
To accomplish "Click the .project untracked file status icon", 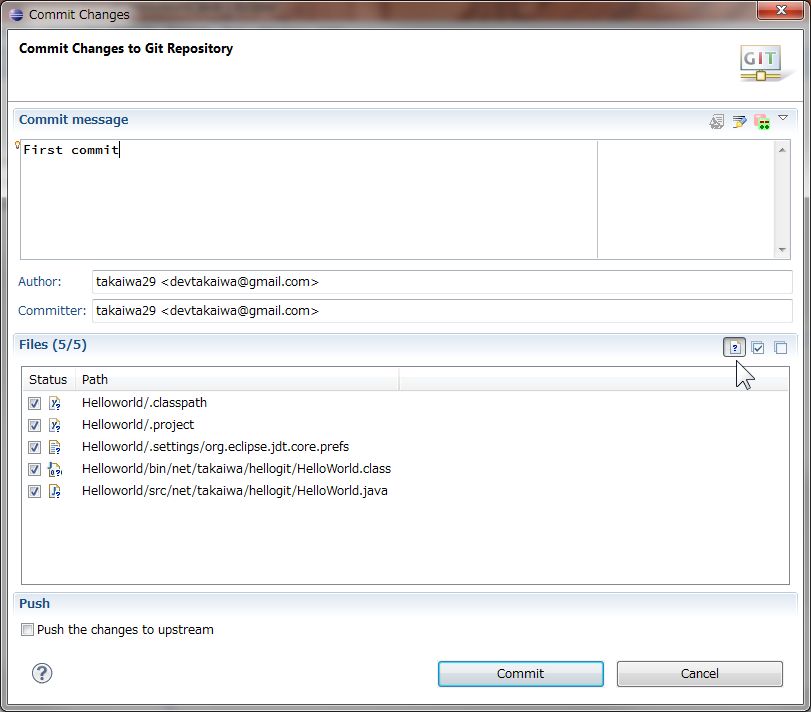I will click(x=55, y=425).
